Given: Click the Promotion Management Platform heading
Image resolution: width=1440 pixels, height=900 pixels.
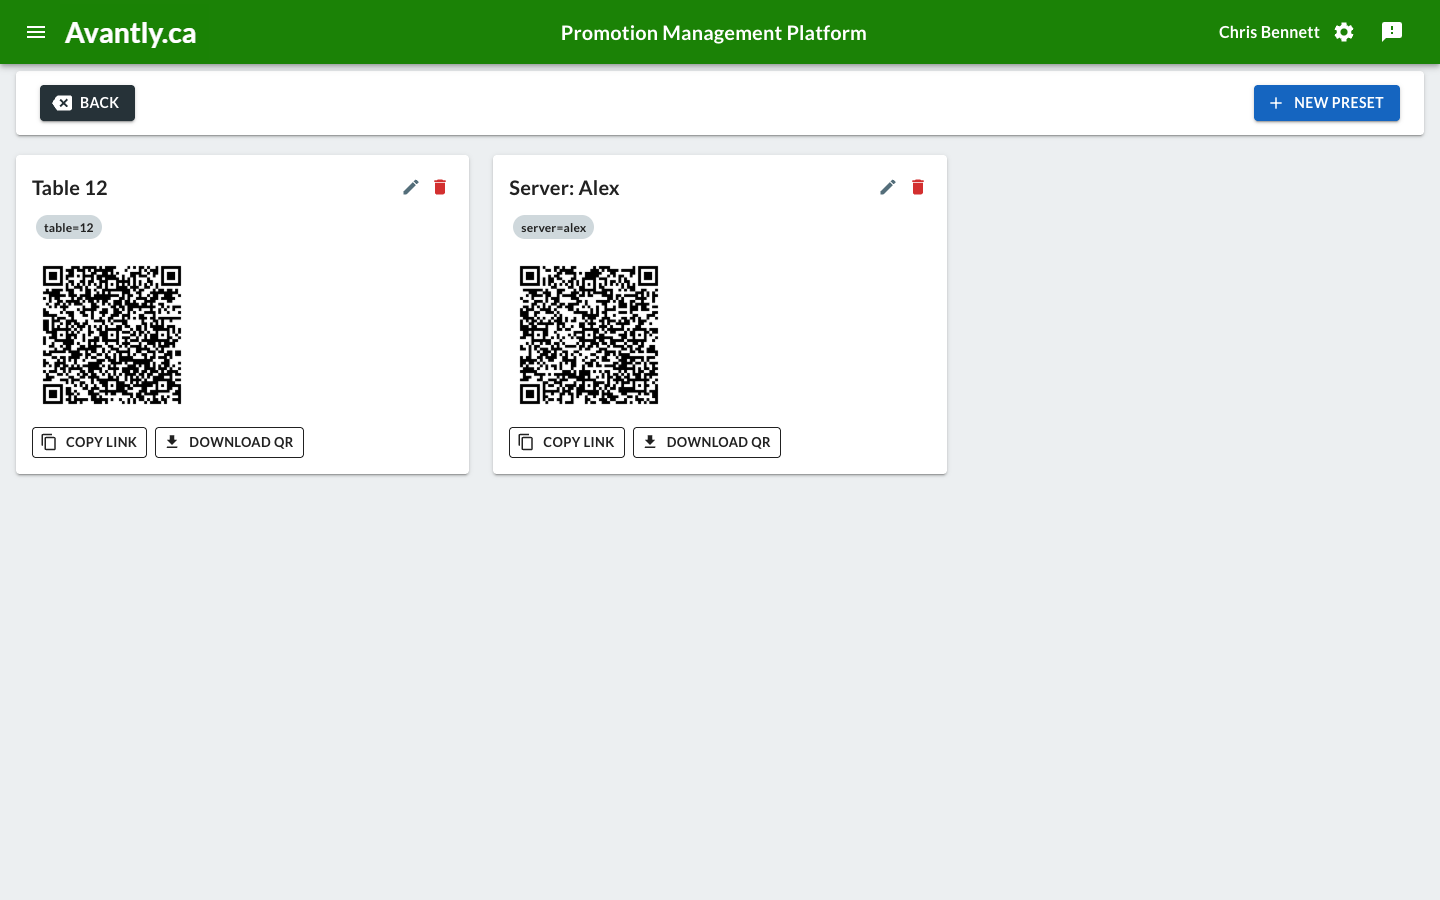Looking at the screenshot, I should click(713, 33).
